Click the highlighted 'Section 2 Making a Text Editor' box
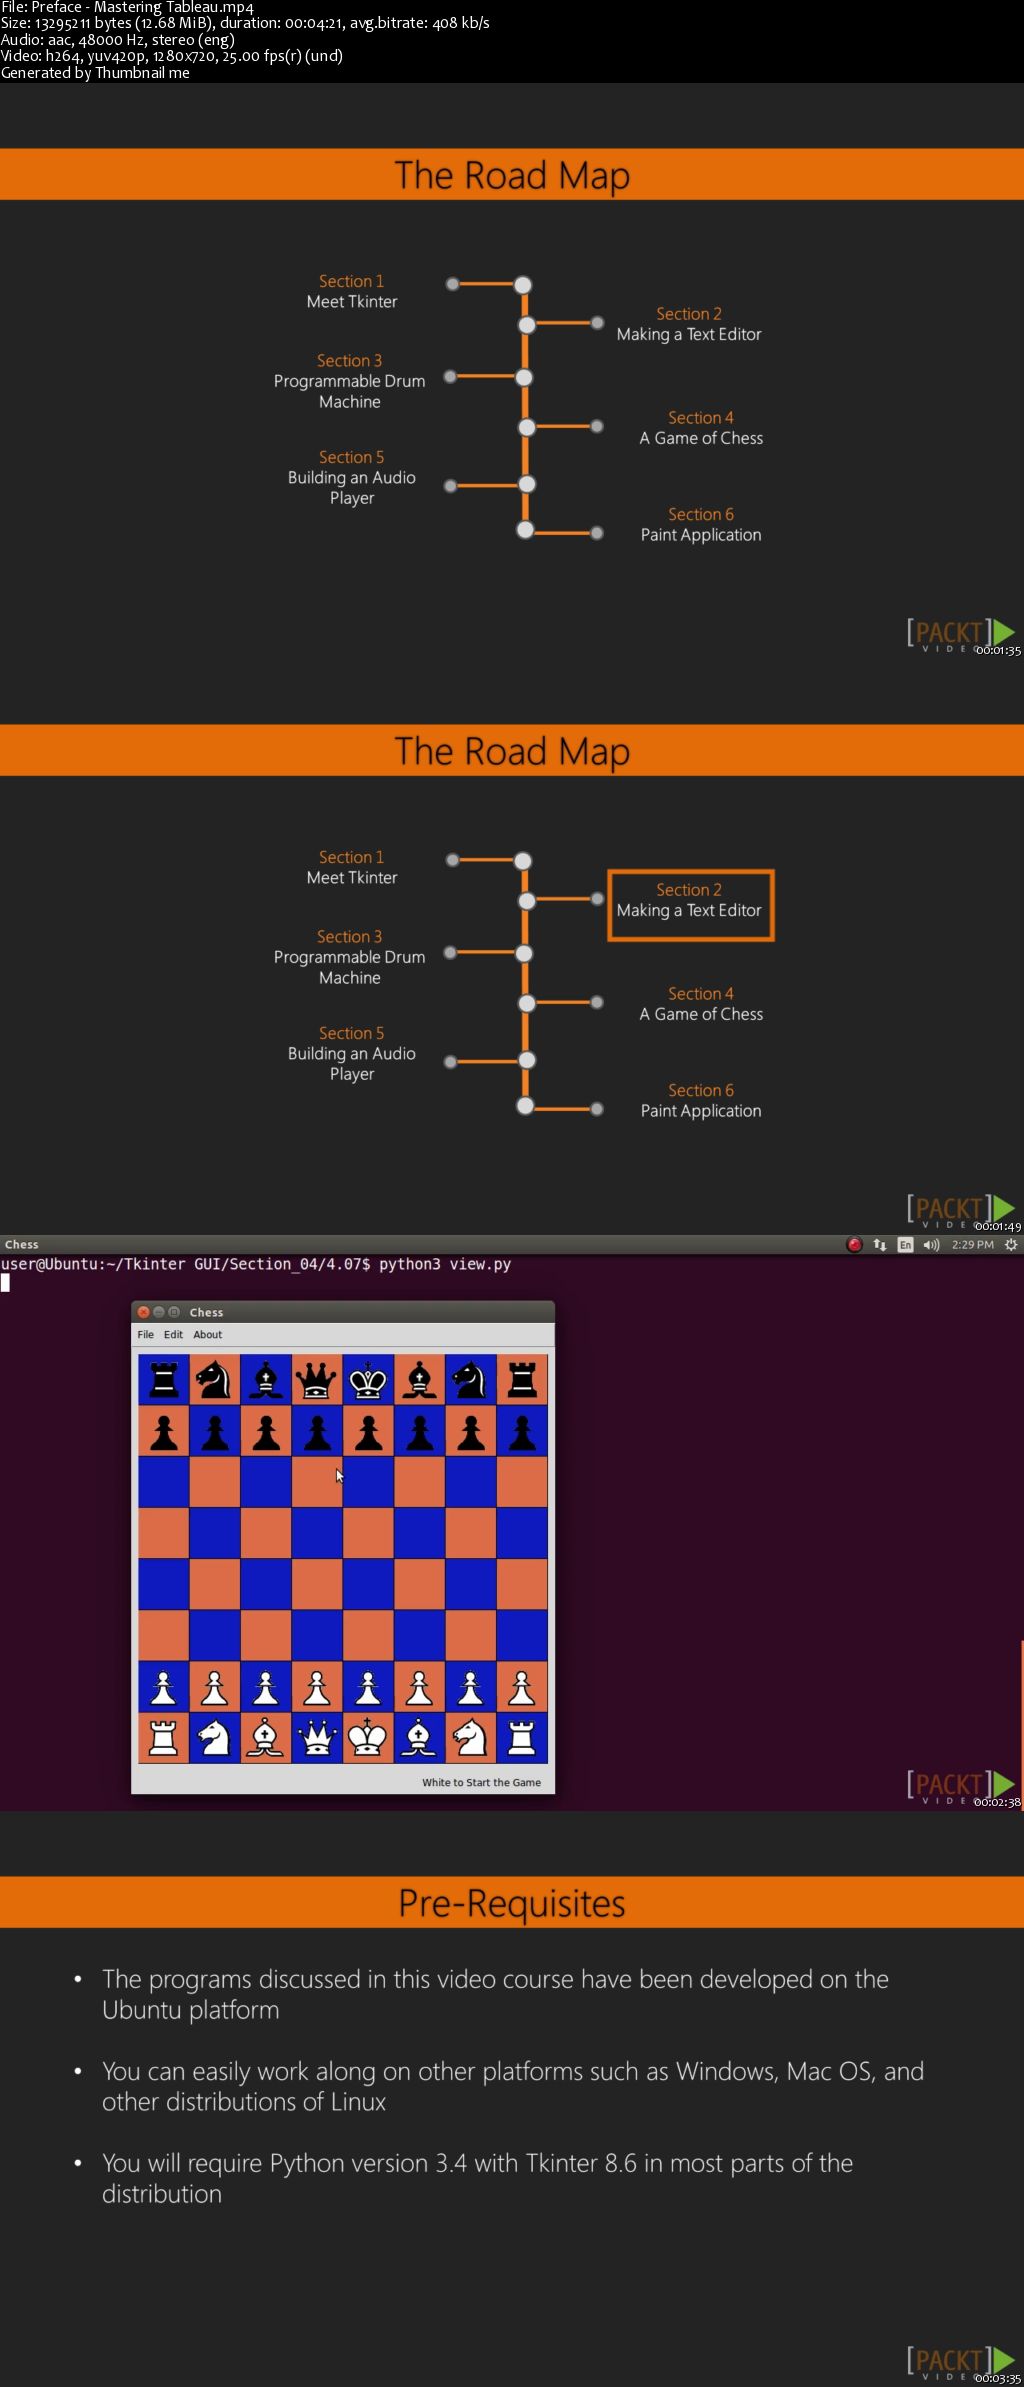This screenshot has height=2387, width=1024. pyautogui.click(x=691, y=905)
